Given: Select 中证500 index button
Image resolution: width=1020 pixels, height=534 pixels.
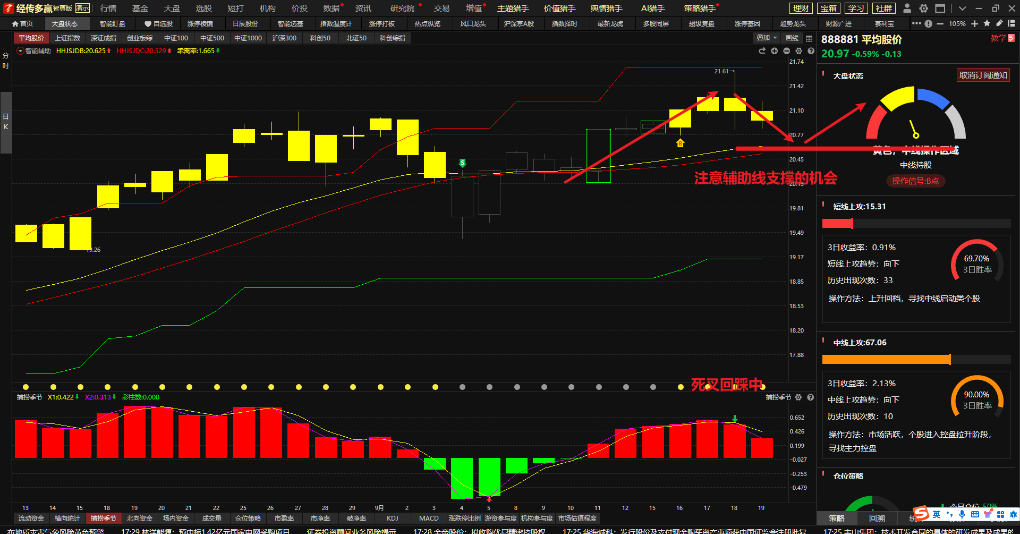Looking at the screenshot, I should coord(212,38).
